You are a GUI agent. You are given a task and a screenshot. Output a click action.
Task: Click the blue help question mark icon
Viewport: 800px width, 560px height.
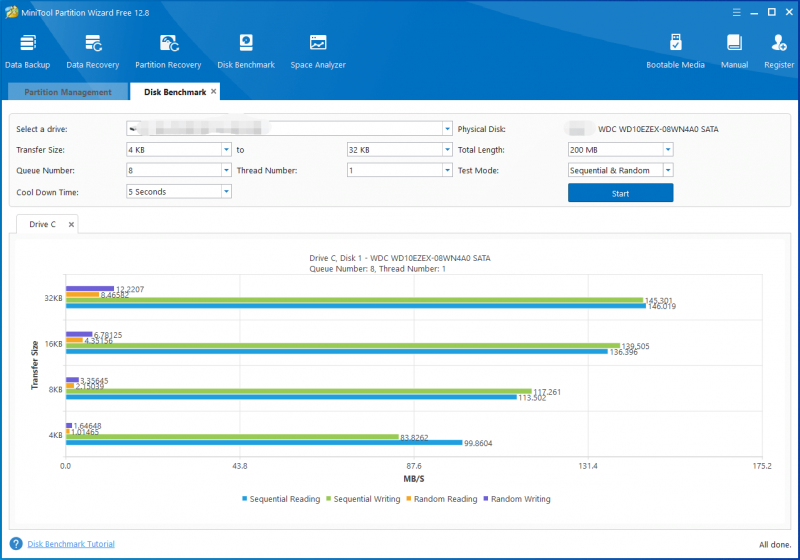pos(16,544)
